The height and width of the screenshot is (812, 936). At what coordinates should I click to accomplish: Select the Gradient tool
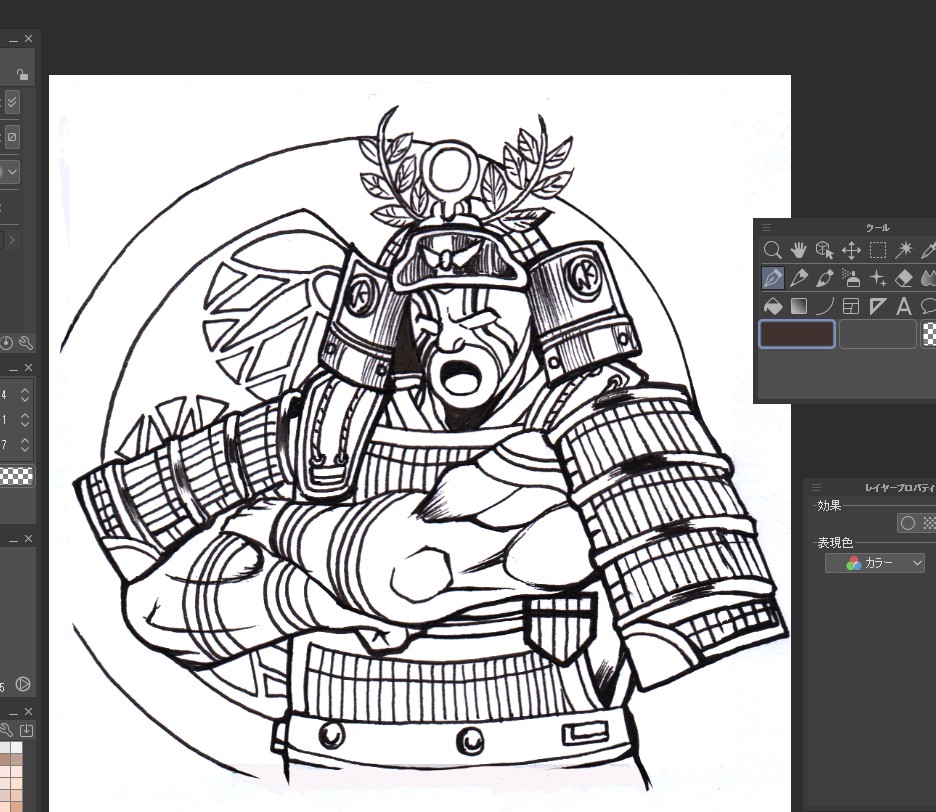(798, 306)
